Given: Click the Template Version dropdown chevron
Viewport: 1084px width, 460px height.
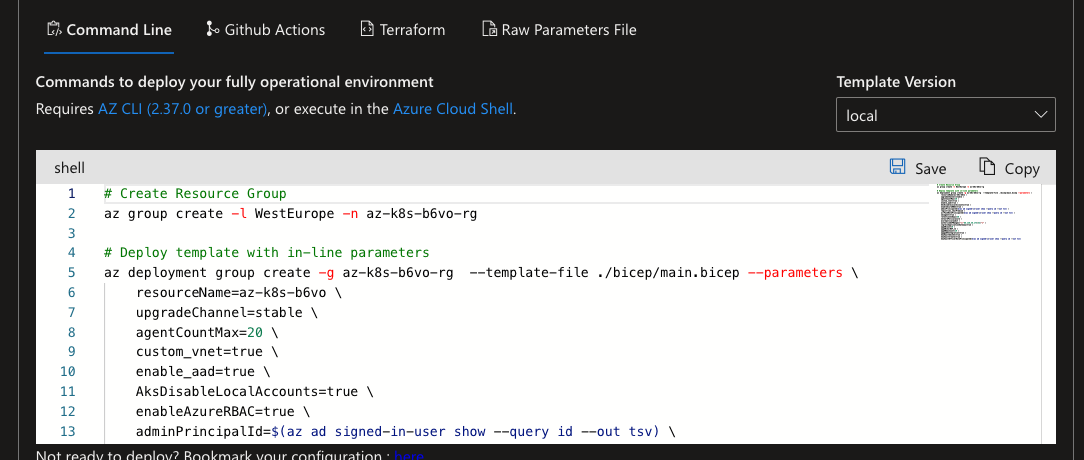Looking at the screenshot, I should [x=1040, y=115].
